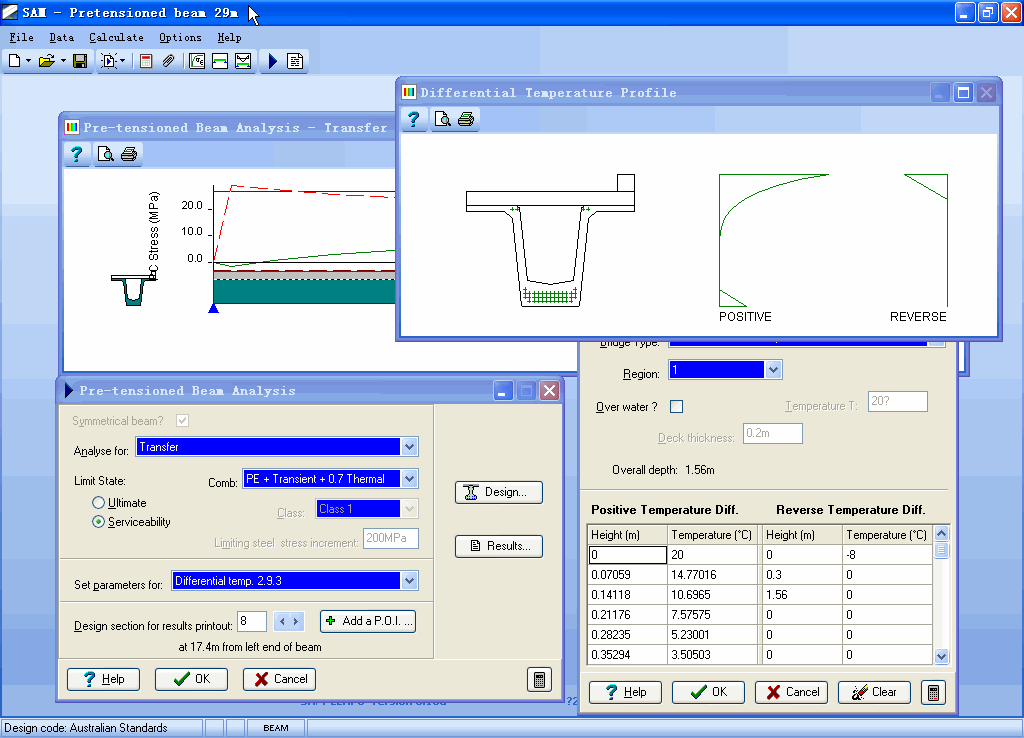Click Help in temperature parameters dialog
1024x738 pixels.
626,692
